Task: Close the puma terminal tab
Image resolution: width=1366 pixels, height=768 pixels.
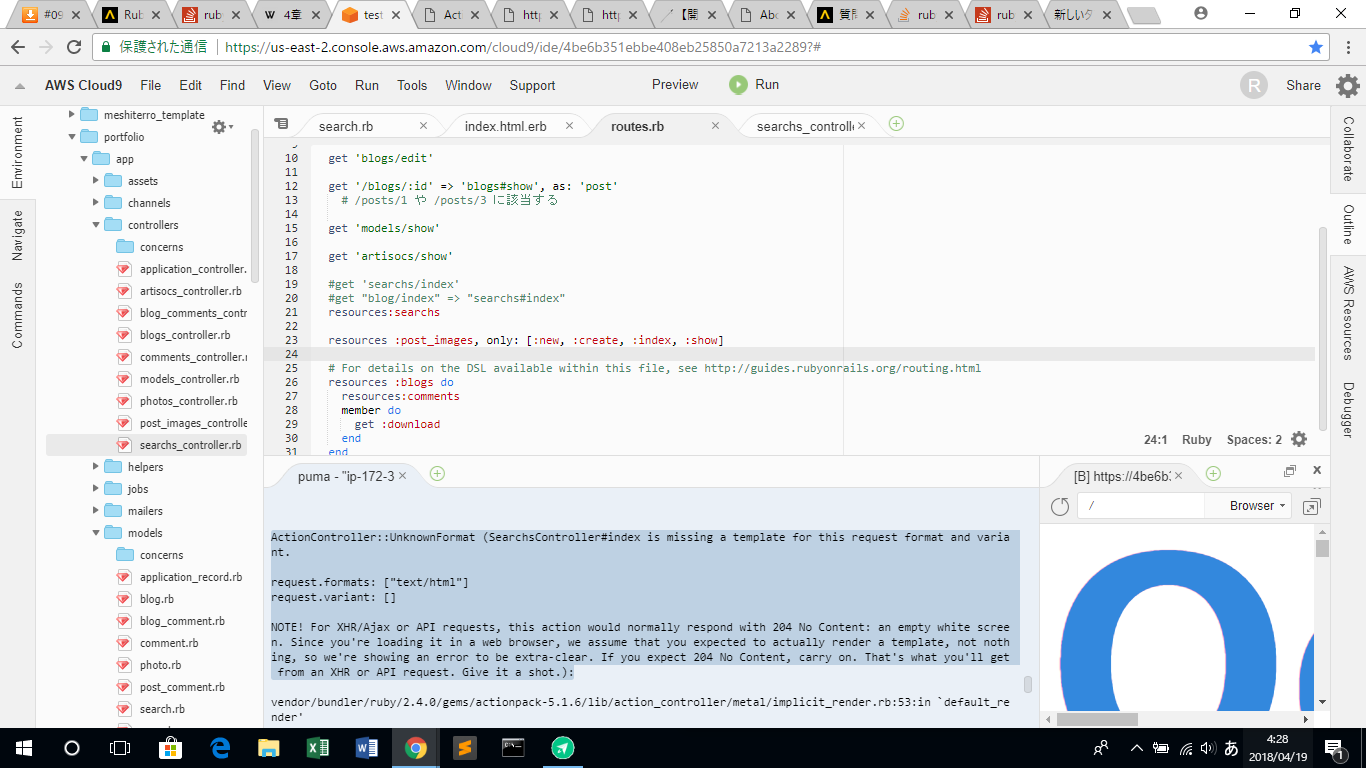Action: (403, 476)
